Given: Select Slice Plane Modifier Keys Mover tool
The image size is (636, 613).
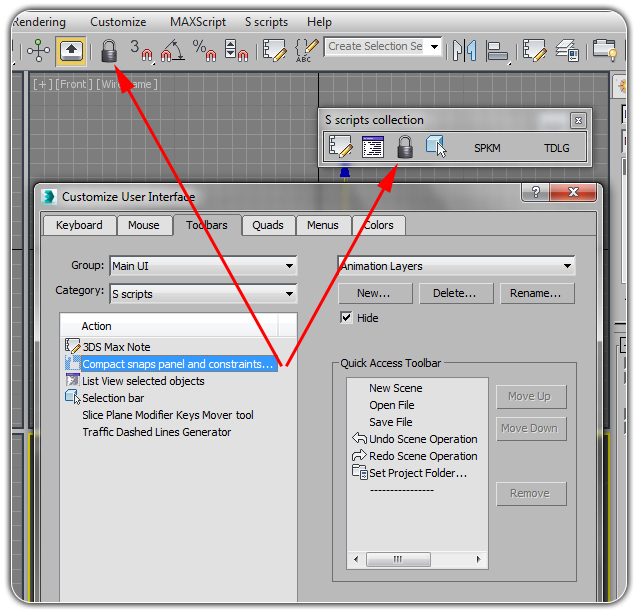Looking at the screenshot, I should (168, 415).
